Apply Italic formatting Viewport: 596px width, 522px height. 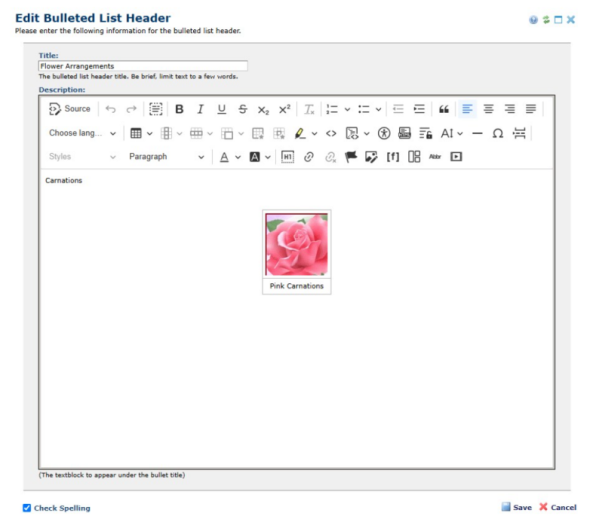pos(200,109)
